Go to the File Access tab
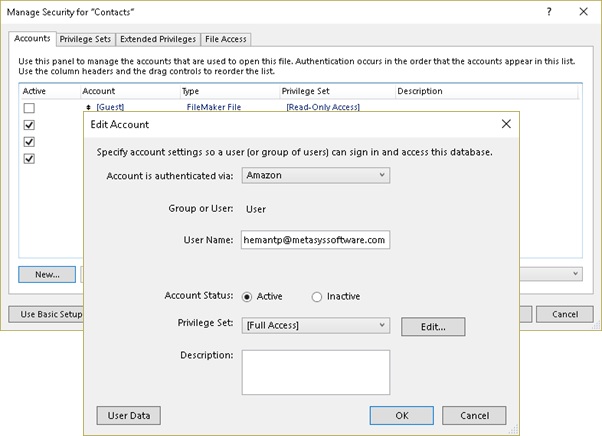Viewport: 602px width, 436px height. [x=225, y=39]
